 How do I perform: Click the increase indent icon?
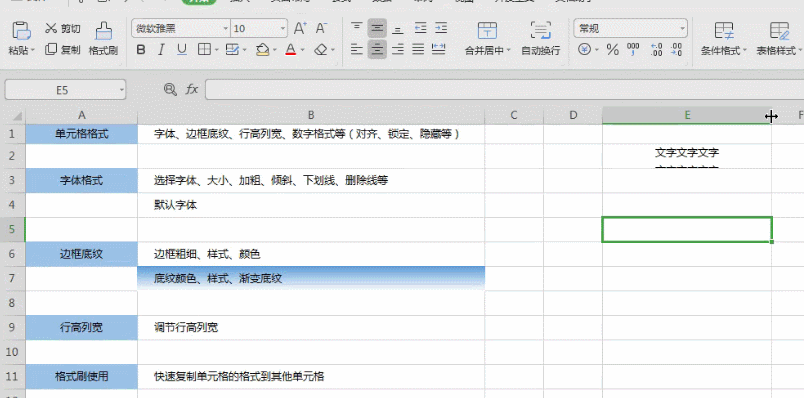pyautogui.click(x=441, y=28)
